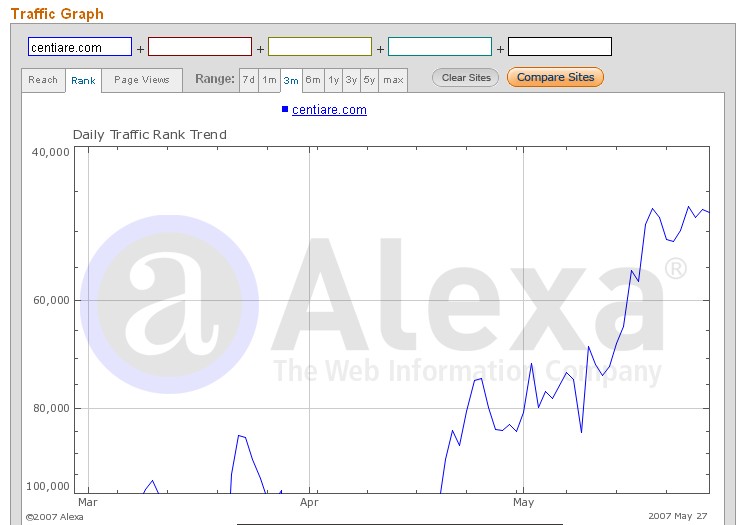This screenshot has height=525, width=746.
Task: Click the 60,000 y-axis label
Action: [x=51, y=300]
